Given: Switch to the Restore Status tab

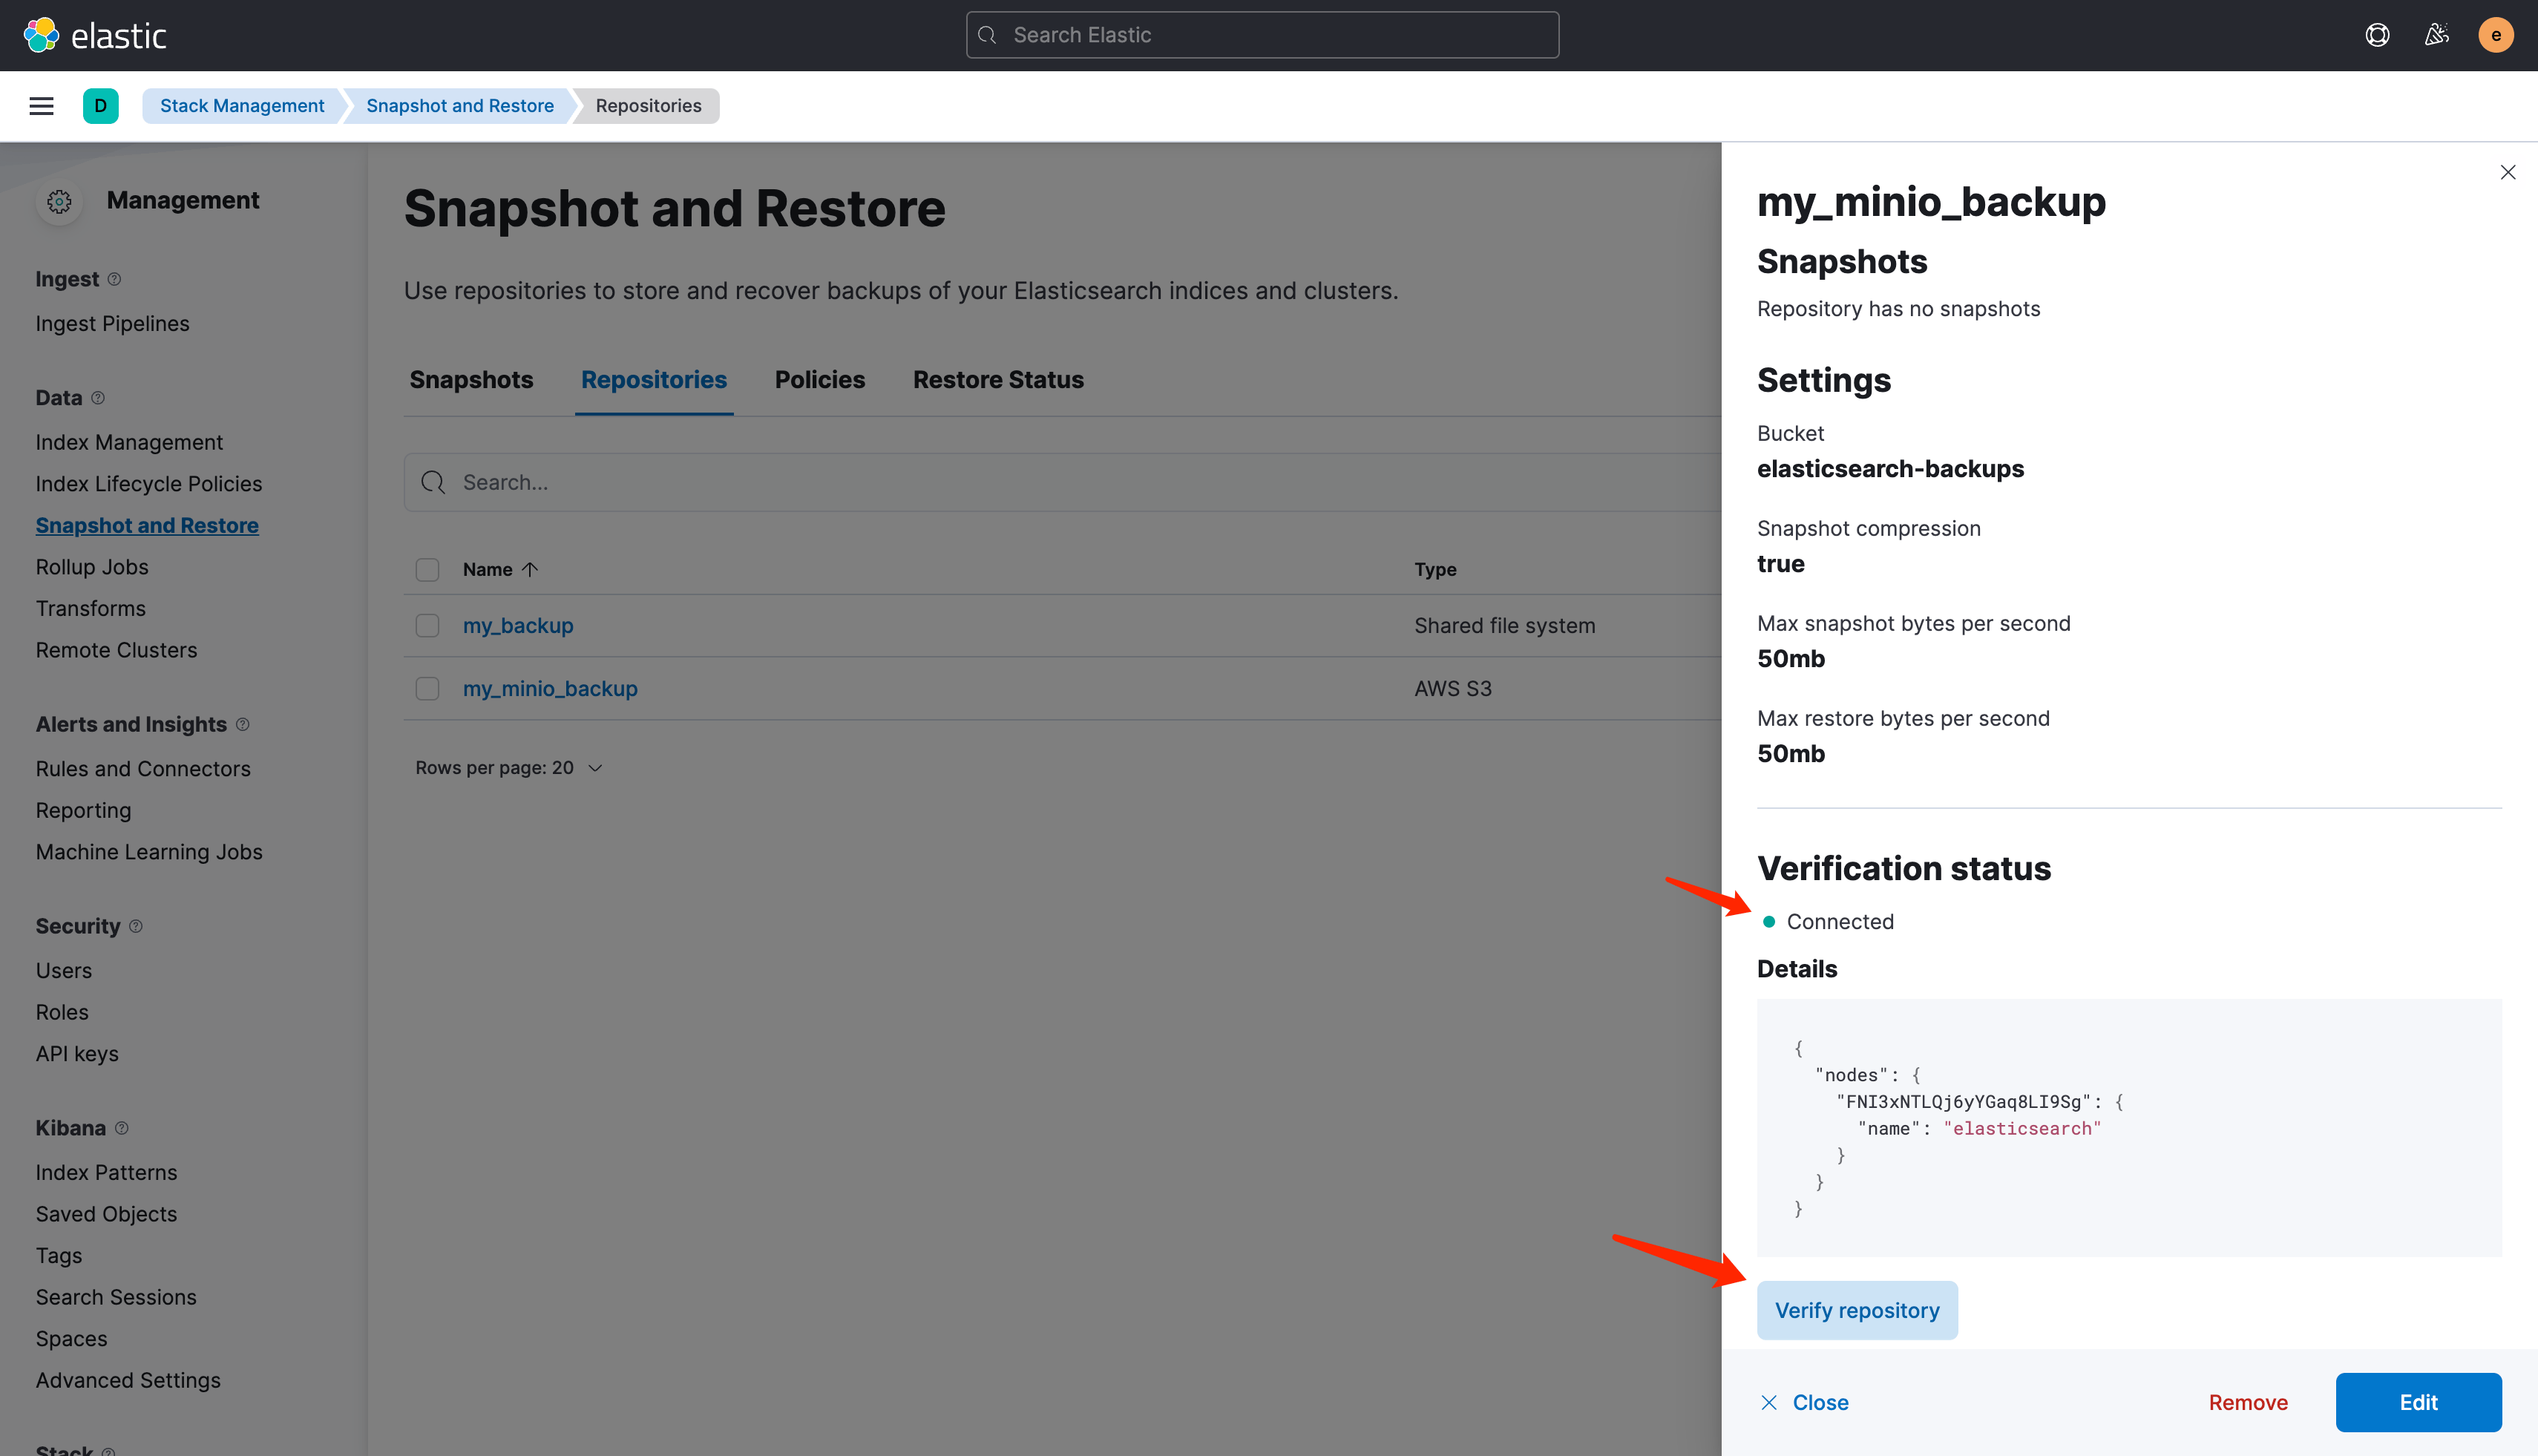Looking at the screenshot, I should click(x=997, y=380).
